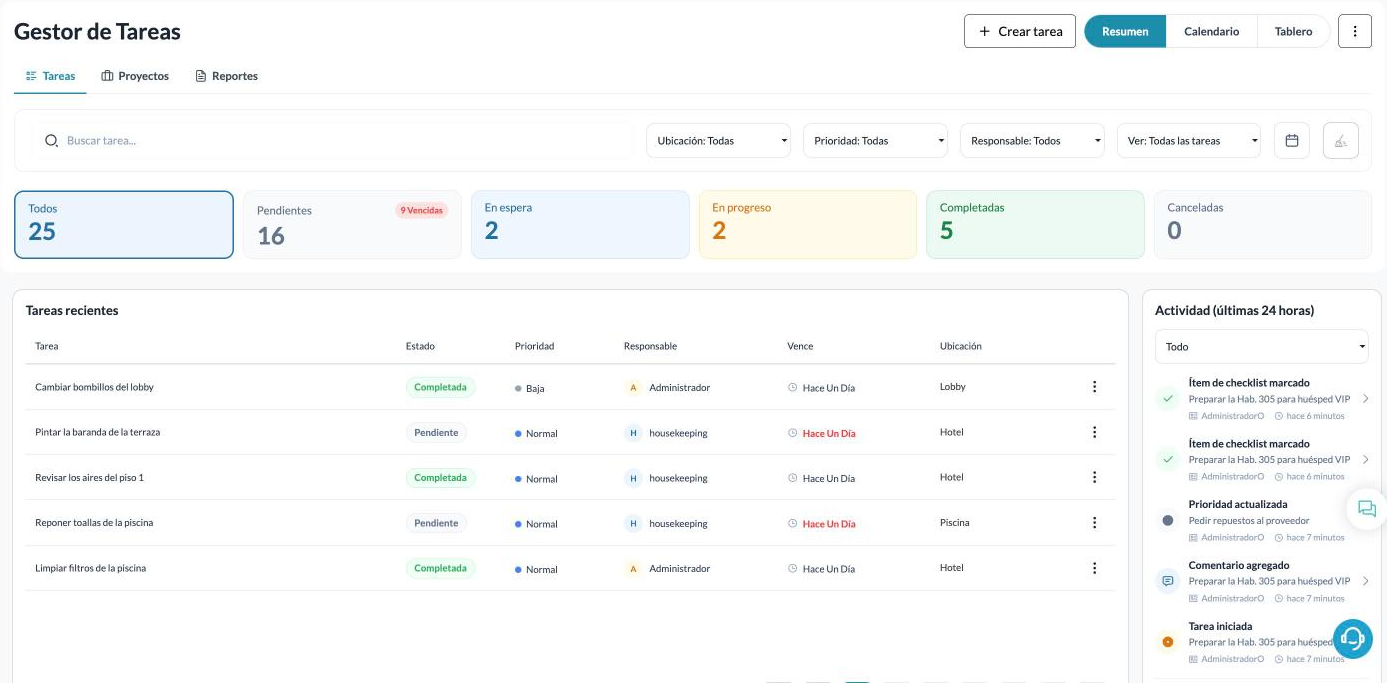Open row menu for Cambiar bombillos del lobby
The width and height of the screenshot is (1387, 683).
(x=1094, y=387)
